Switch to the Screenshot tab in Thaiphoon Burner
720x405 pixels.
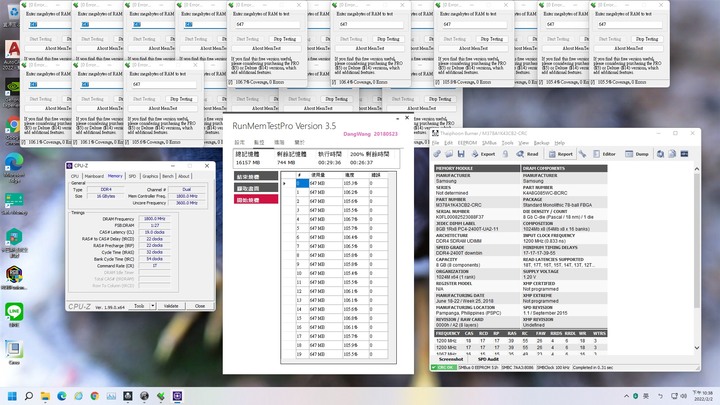(x=451, y=359)
